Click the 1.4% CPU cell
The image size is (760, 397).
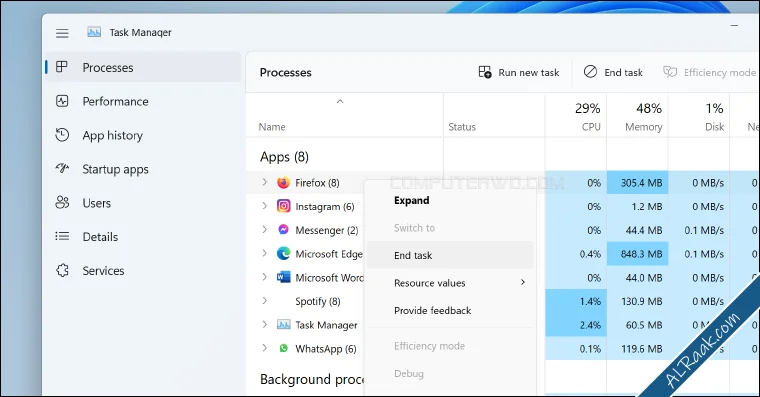coord(576,302)
